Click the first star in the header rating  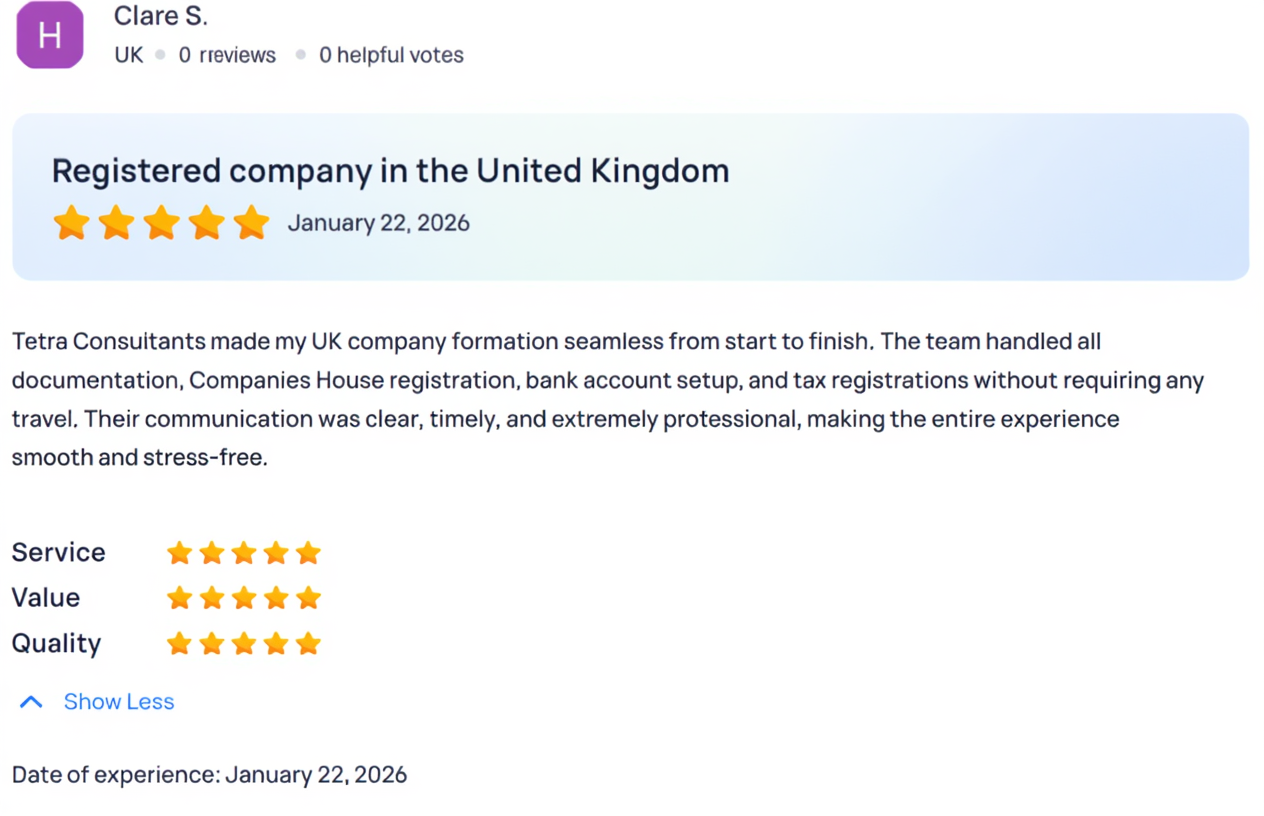point(71,223)
